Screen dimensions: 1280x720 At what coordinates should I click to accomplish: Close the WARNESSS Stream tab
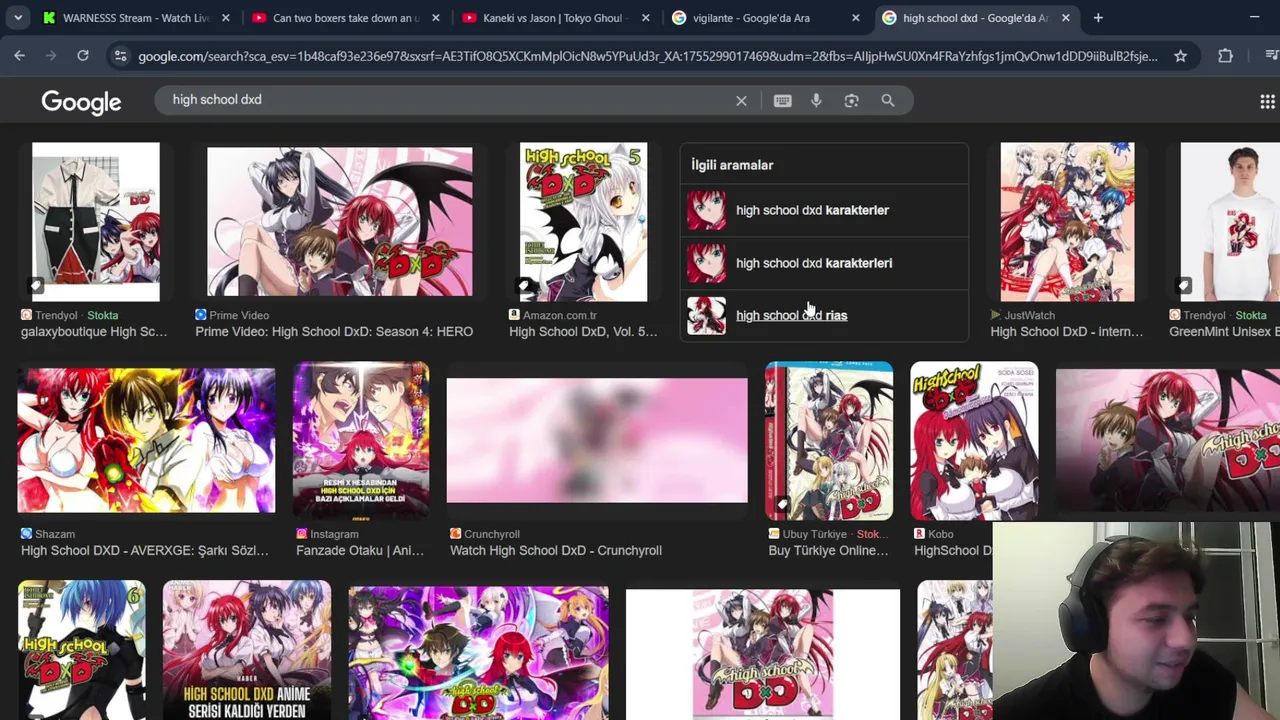click(x=225, y=18)
